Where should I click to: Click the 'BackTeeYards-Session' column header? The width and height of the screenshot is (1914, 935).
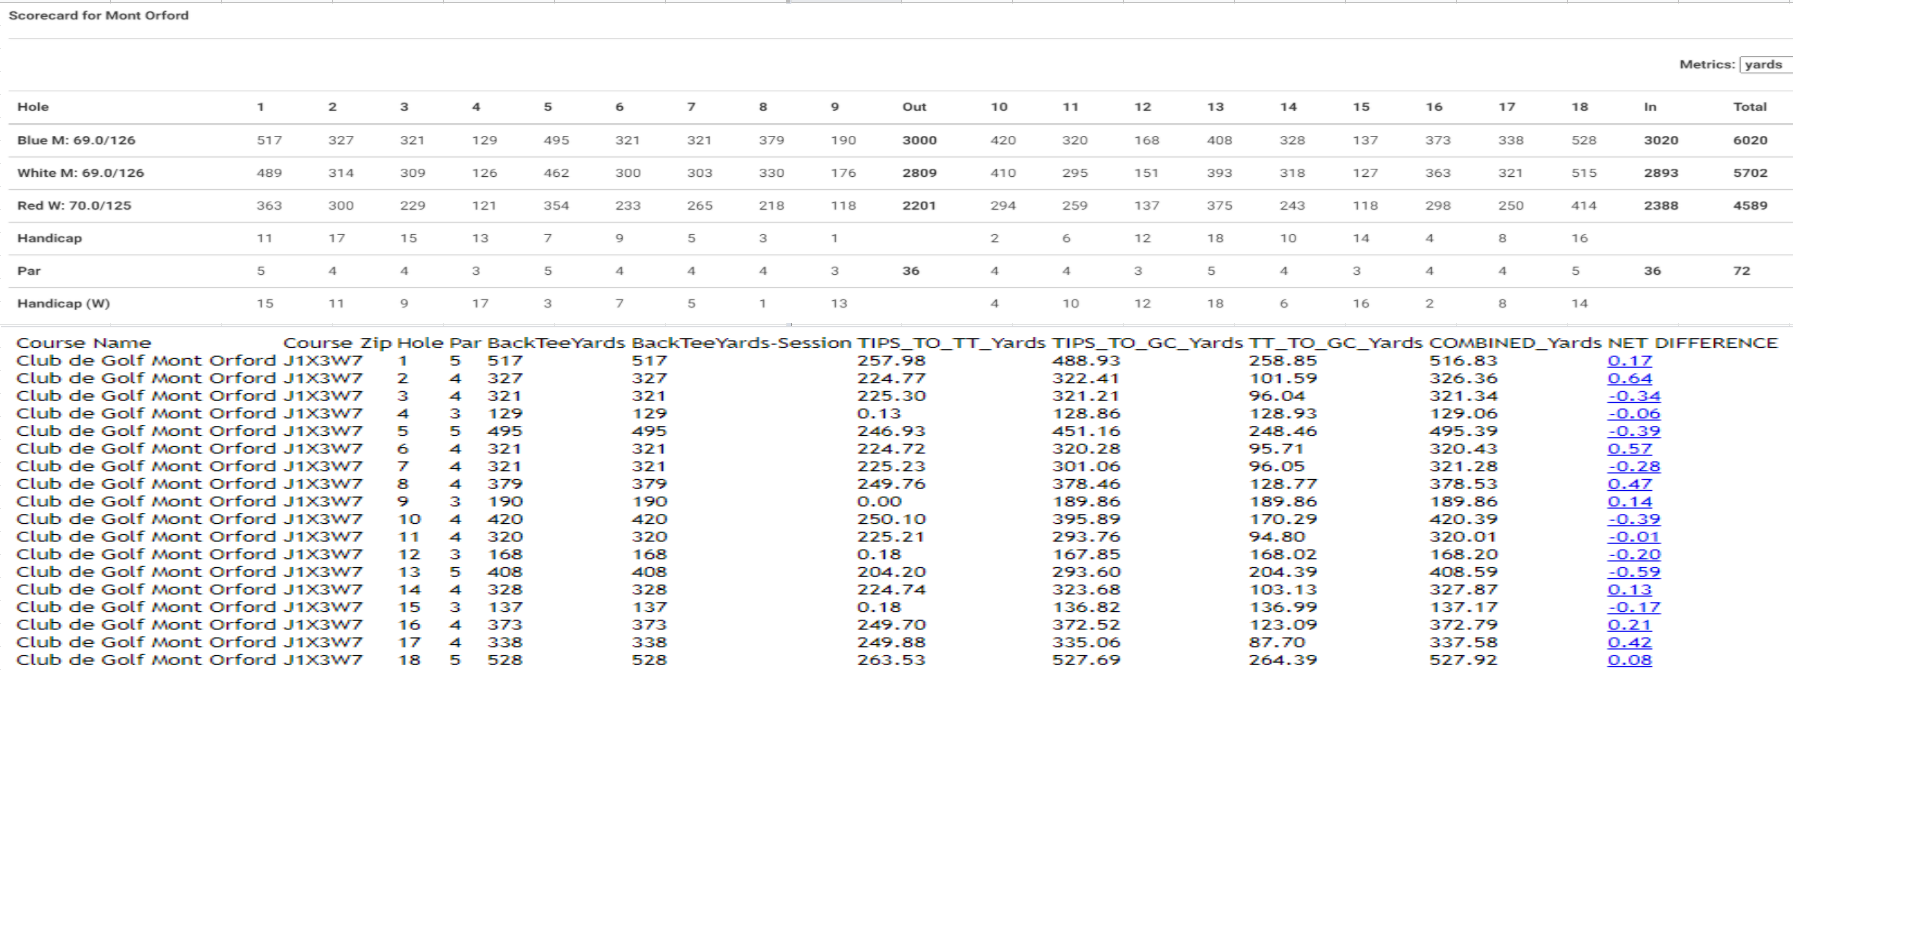point(741,343)
